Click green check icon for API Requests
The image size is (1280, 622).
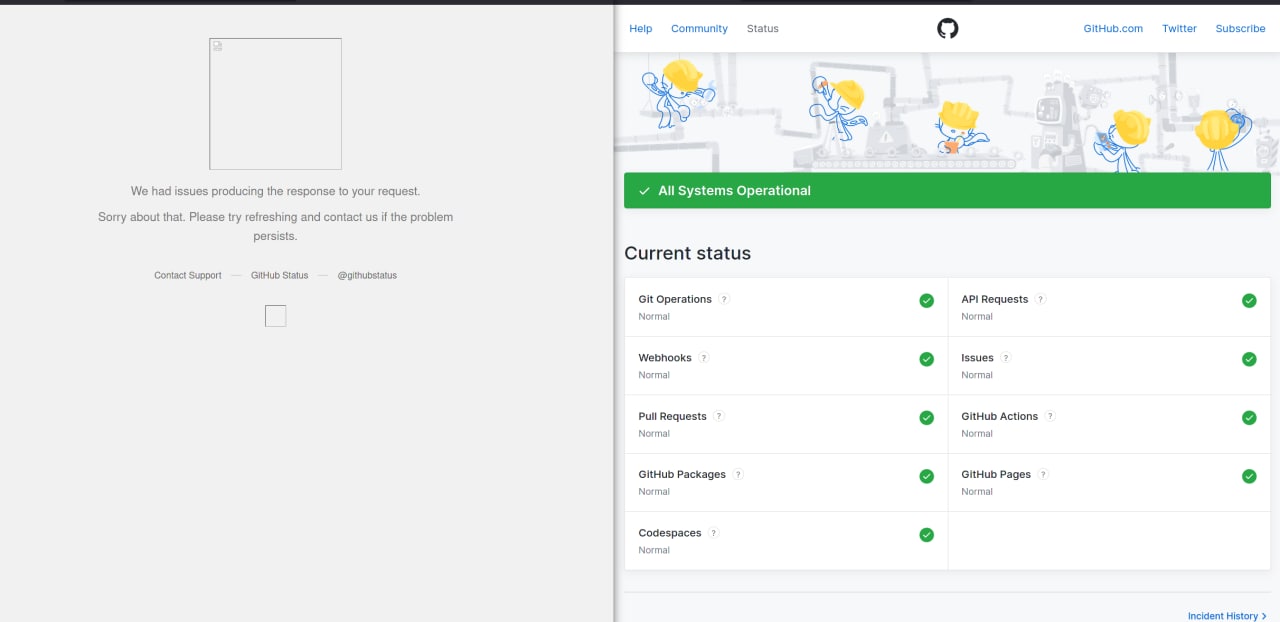point(1249,300)
